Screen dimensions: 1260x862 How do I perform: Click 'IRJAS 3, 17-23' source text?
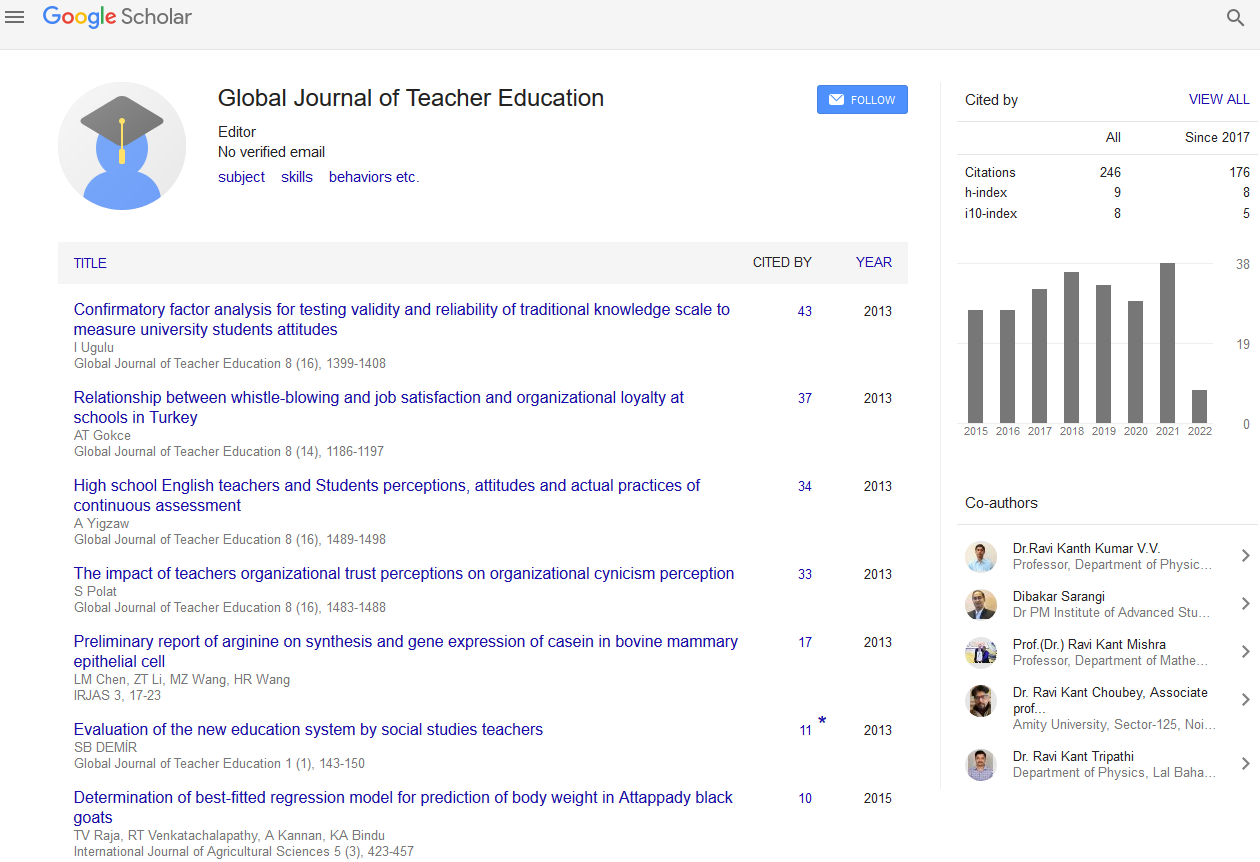click(x=119, y=695)
